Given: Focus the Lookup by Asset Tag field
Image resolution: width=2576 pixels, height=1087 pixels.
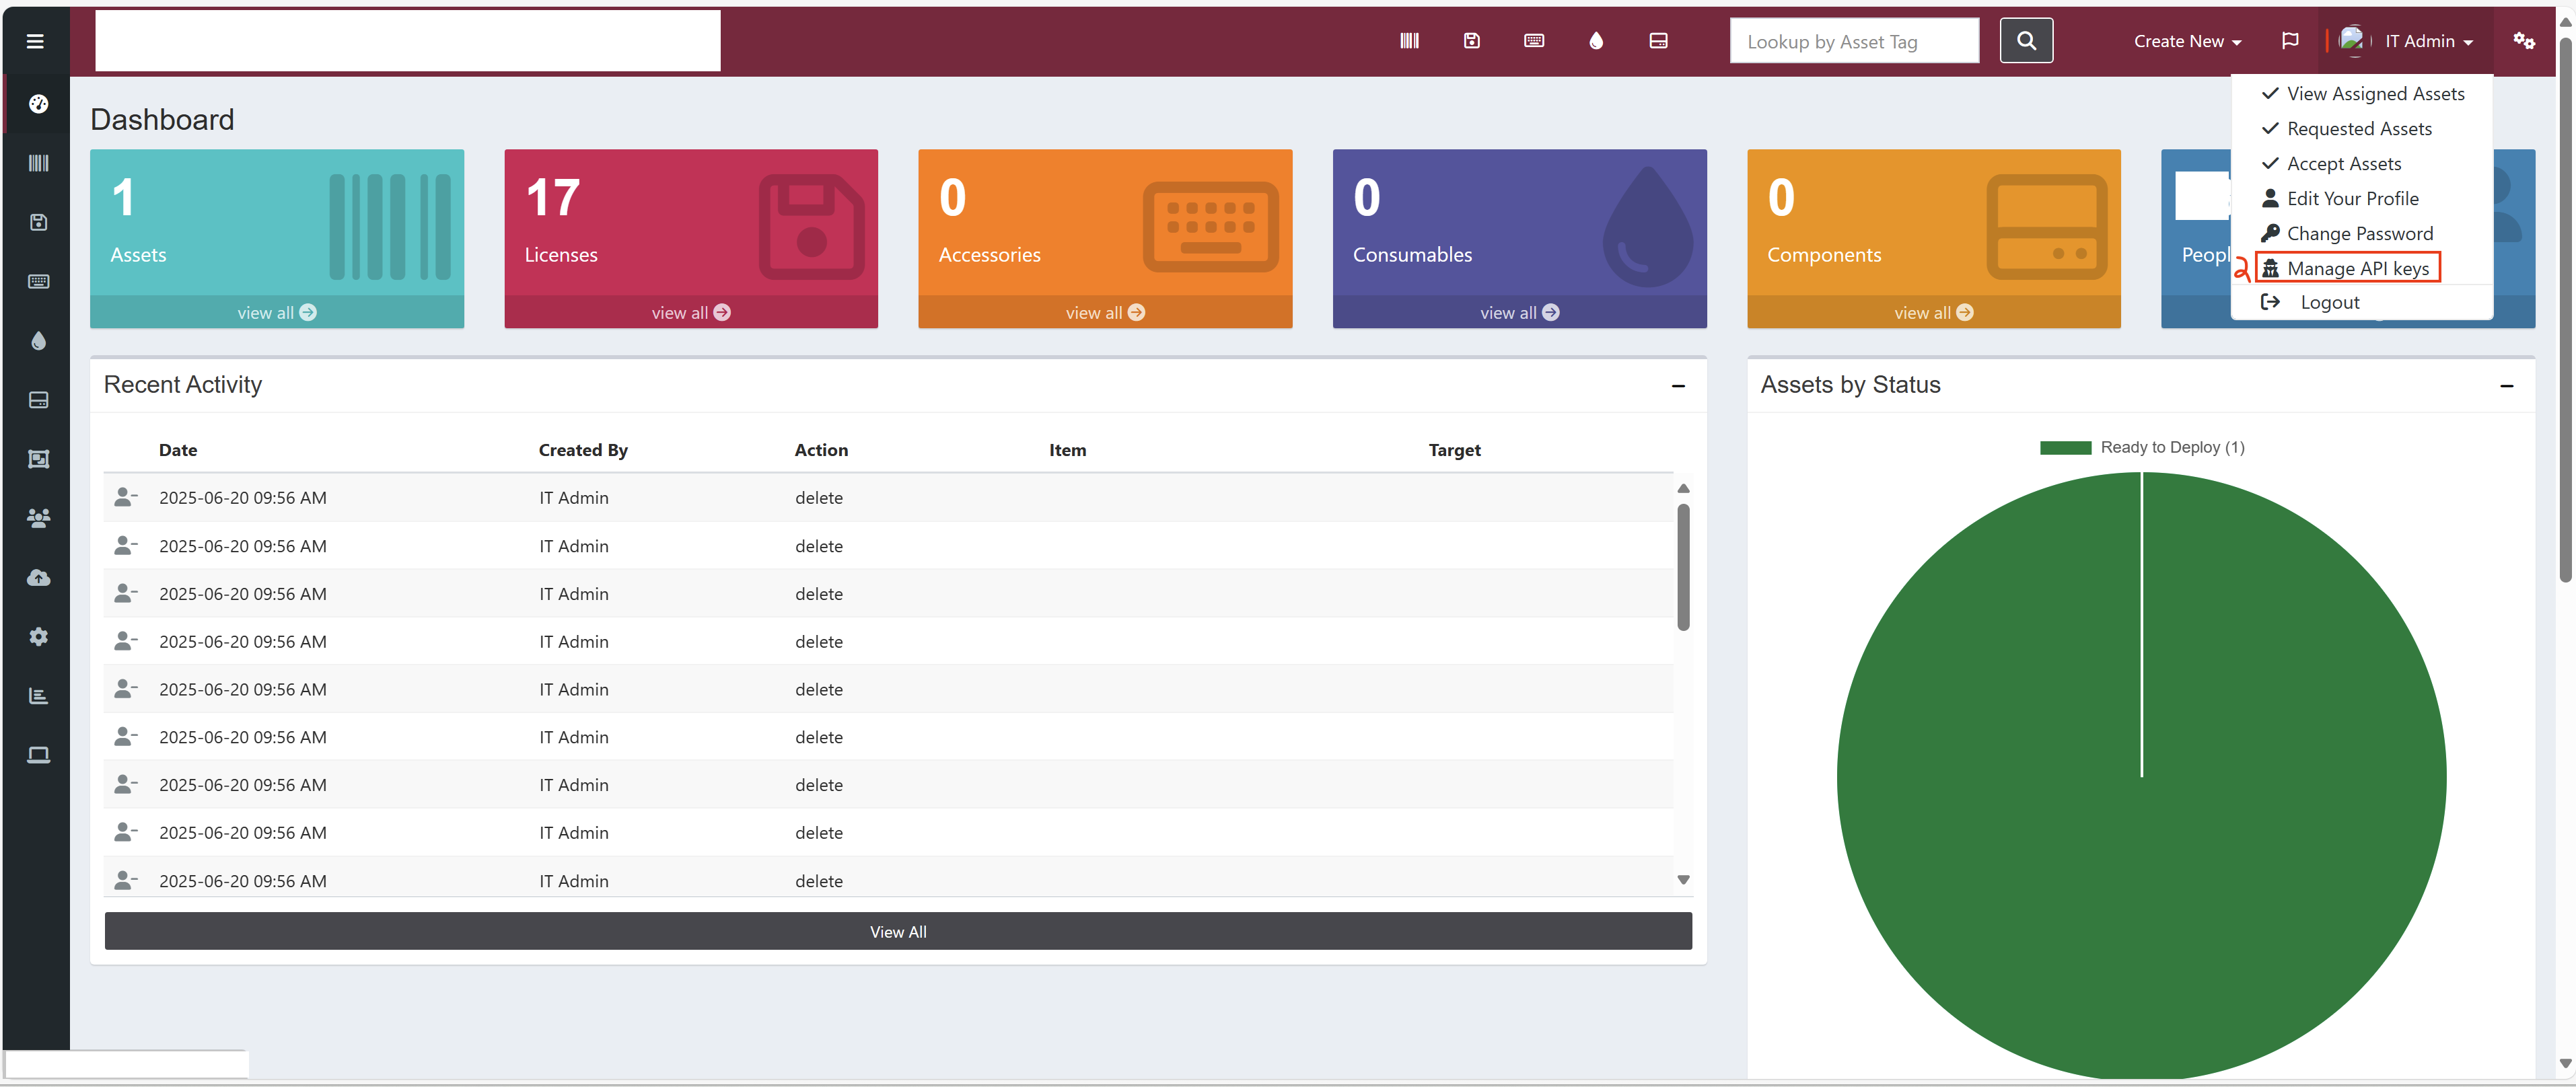Looking at the screenshot, I should [x=1854, y=41].
